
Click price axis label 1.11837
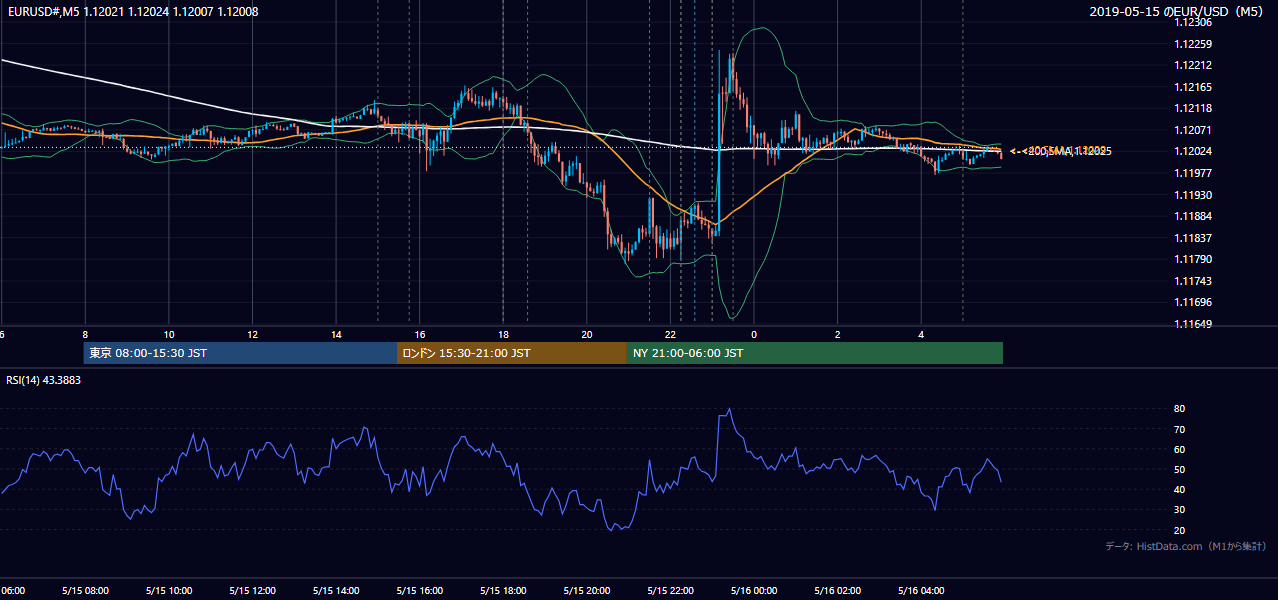[x=1192, y=238]
